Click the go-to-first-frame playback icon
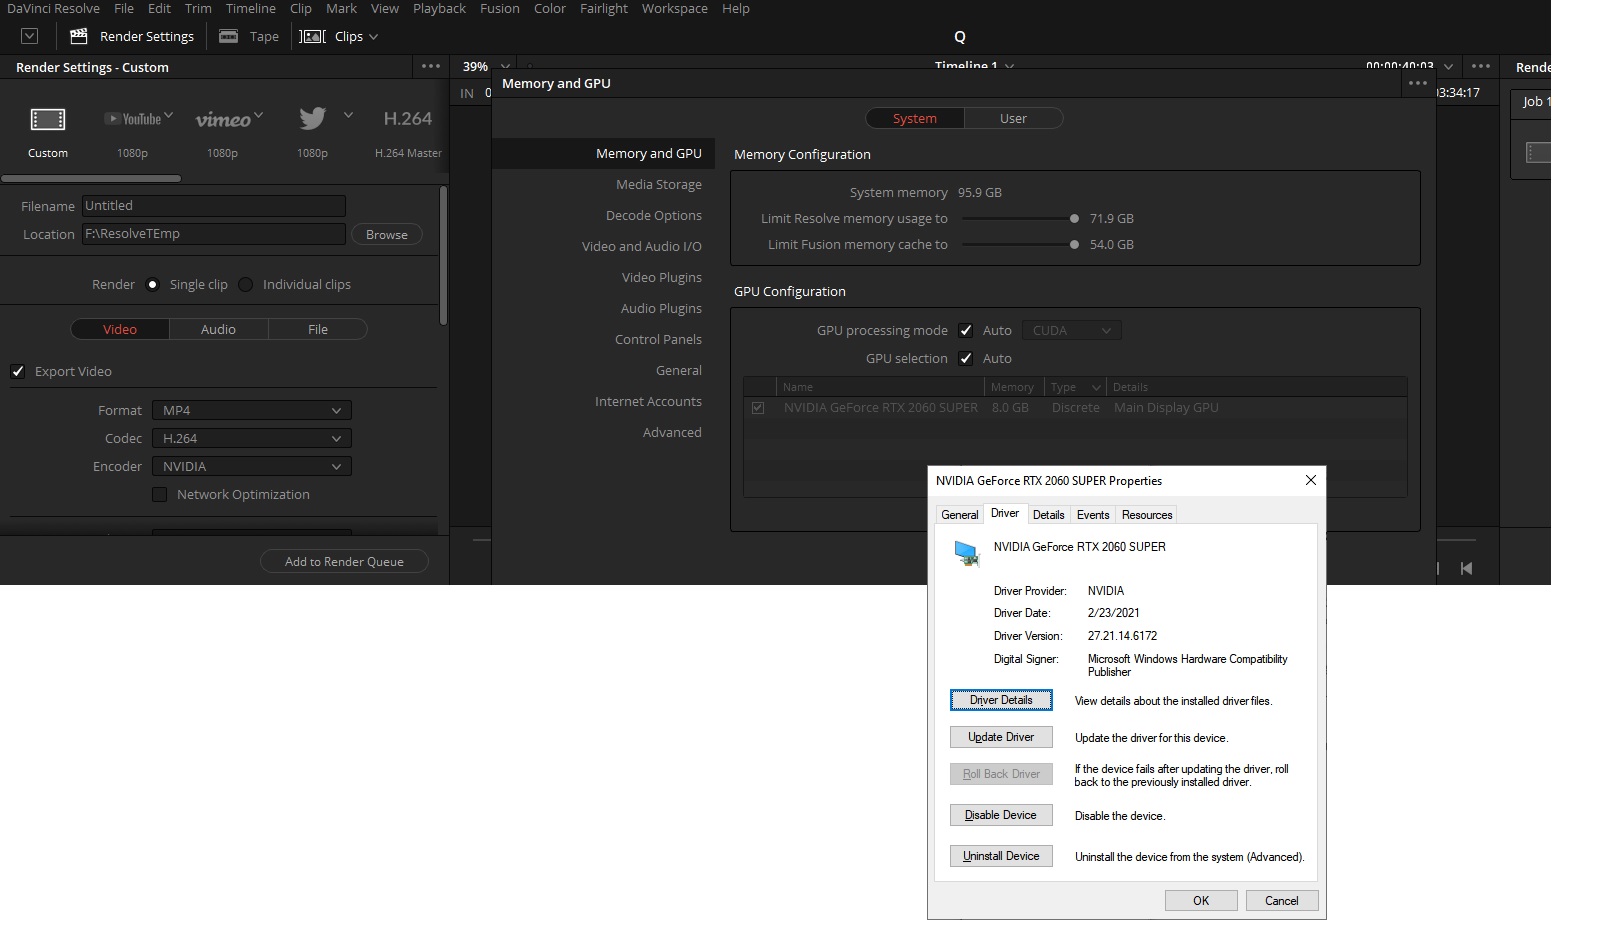The height and width of the screenshot is (935, 1598). click(x=1466, y=568)
